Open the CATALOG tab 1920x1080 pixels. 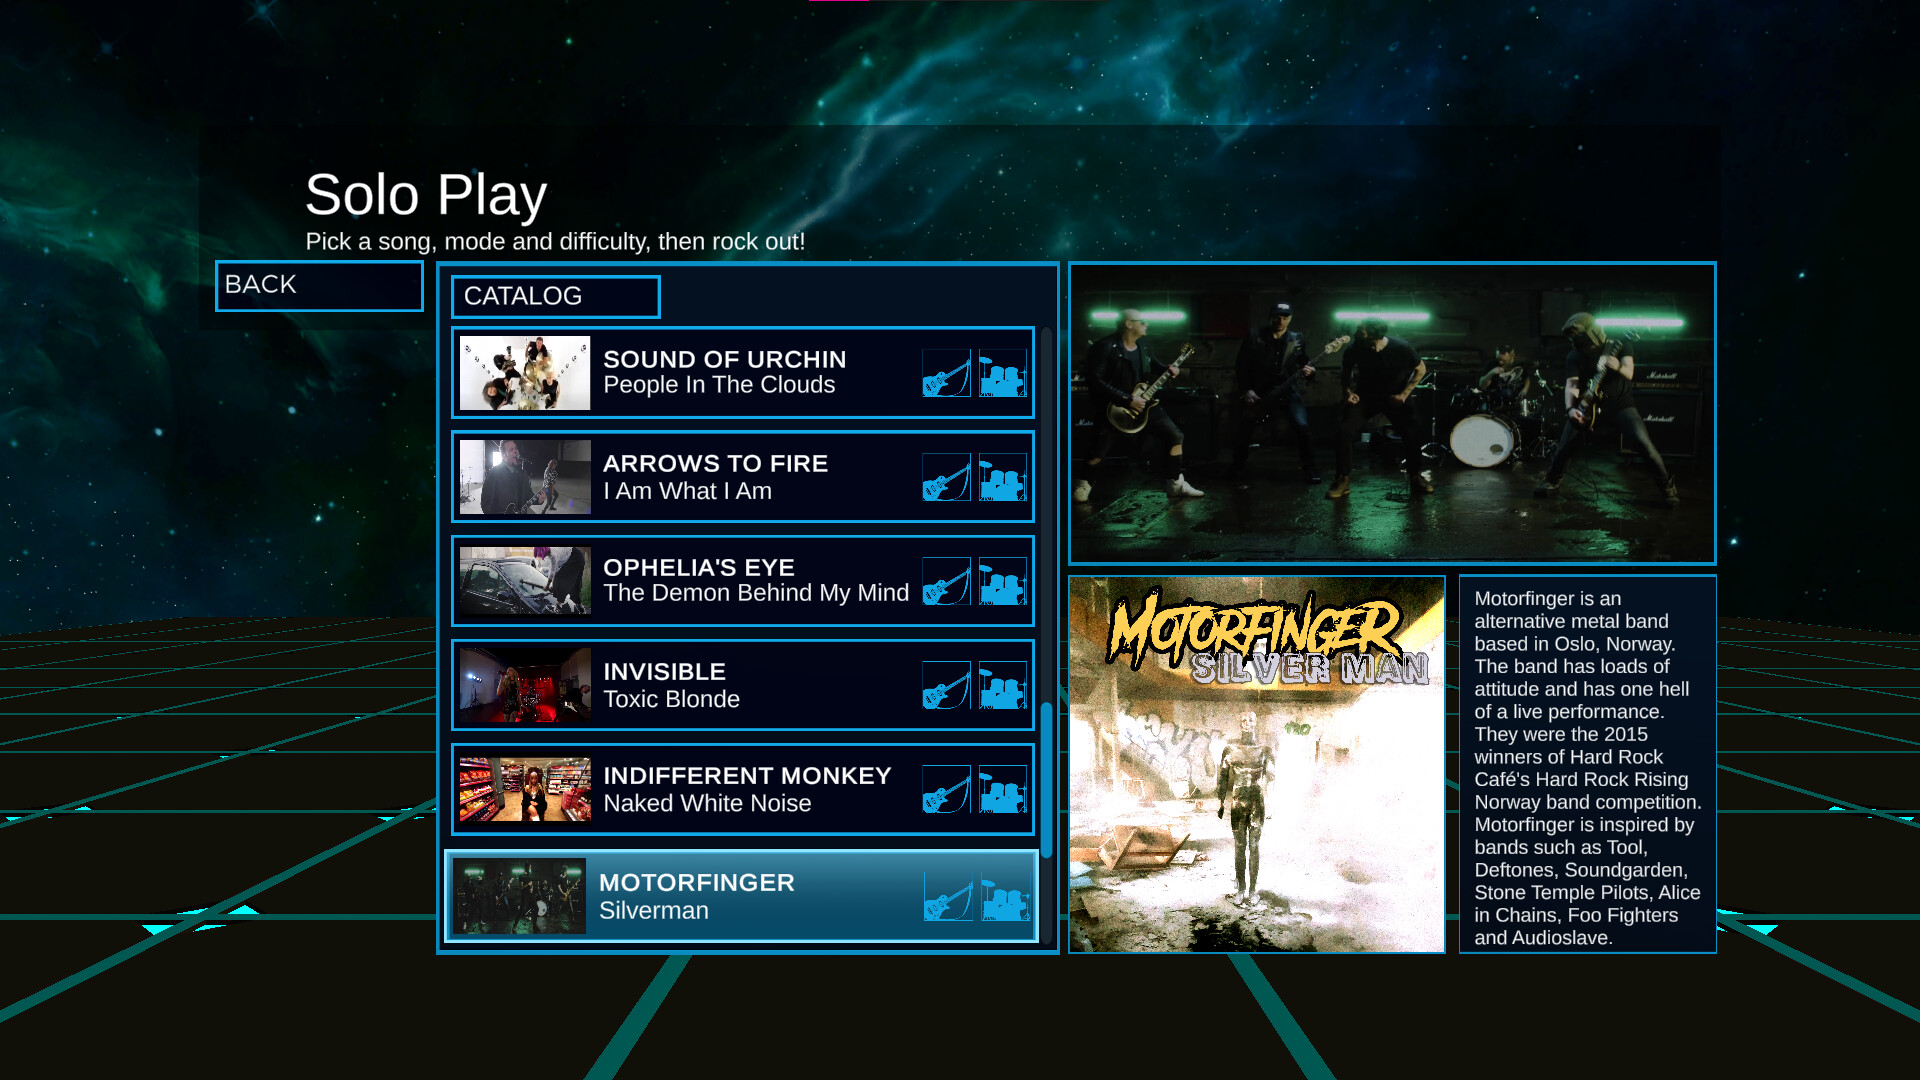click(556, 296)
